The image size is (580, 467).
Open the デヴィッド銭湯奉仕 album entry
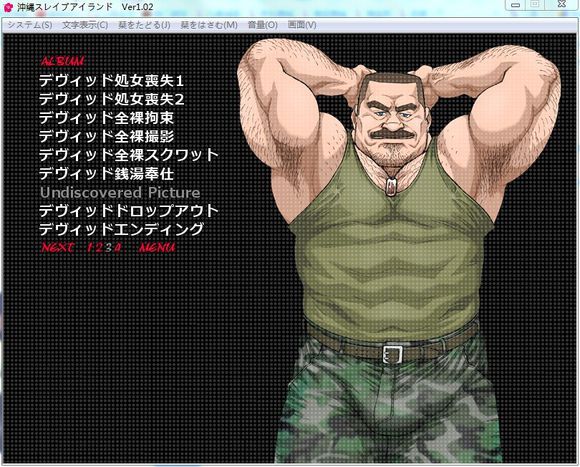point(107,174)
